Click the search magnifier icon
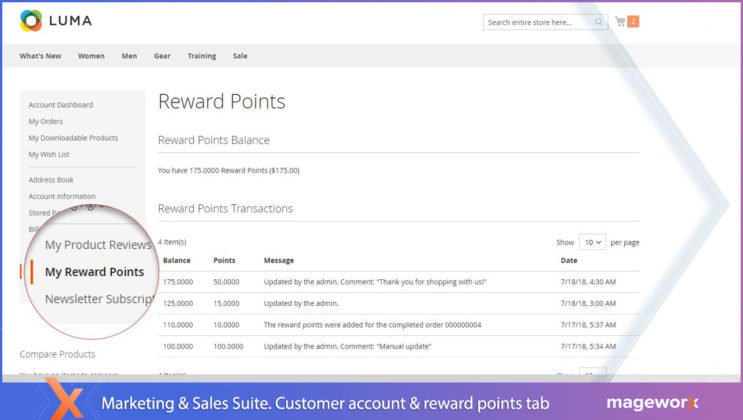Viewport: 743px width, 420px height. [x=598, y=22]
